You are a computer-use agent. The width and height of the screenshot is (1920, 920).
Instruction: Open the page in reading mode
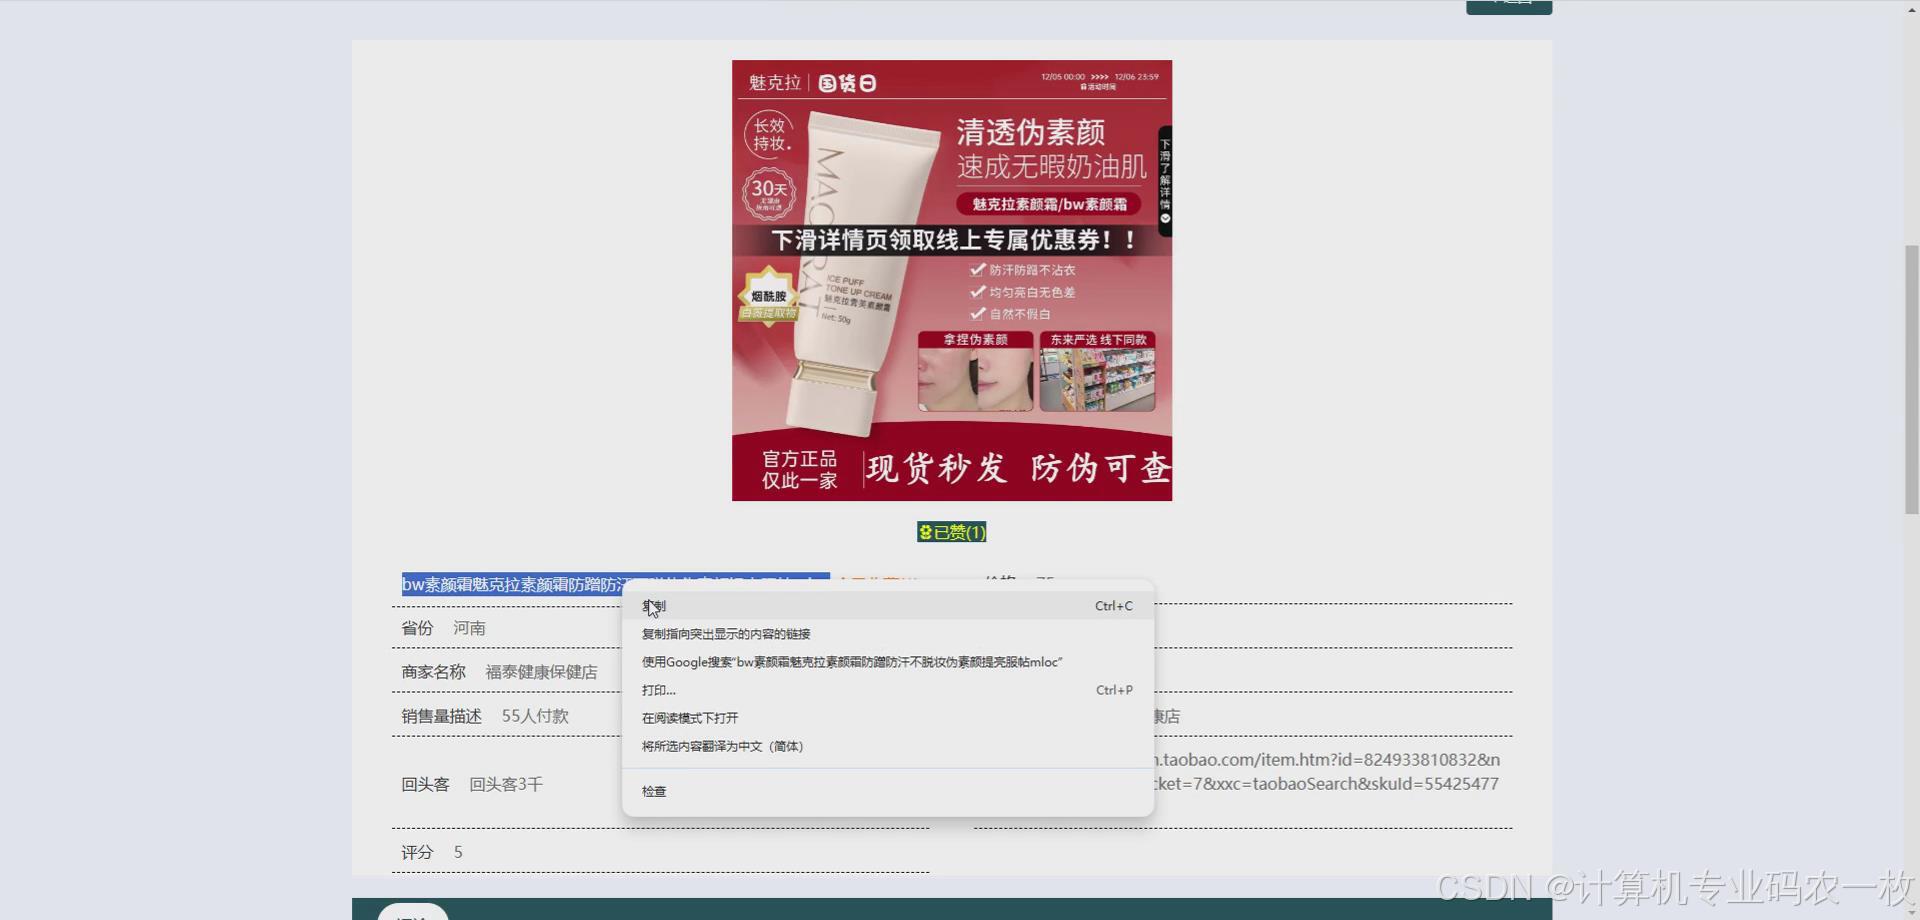(x=689, y=717)
